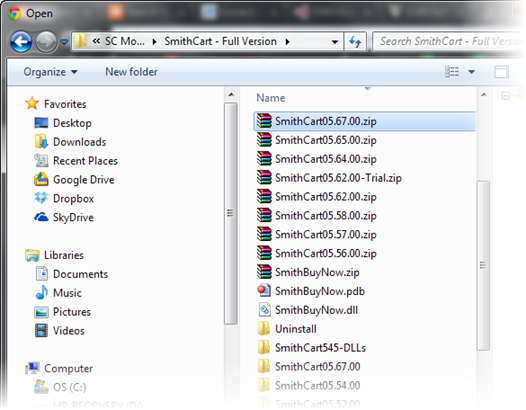The width and height of the screenshot is (526, 410).
Task: Click the change view icon
Action: 452,71
